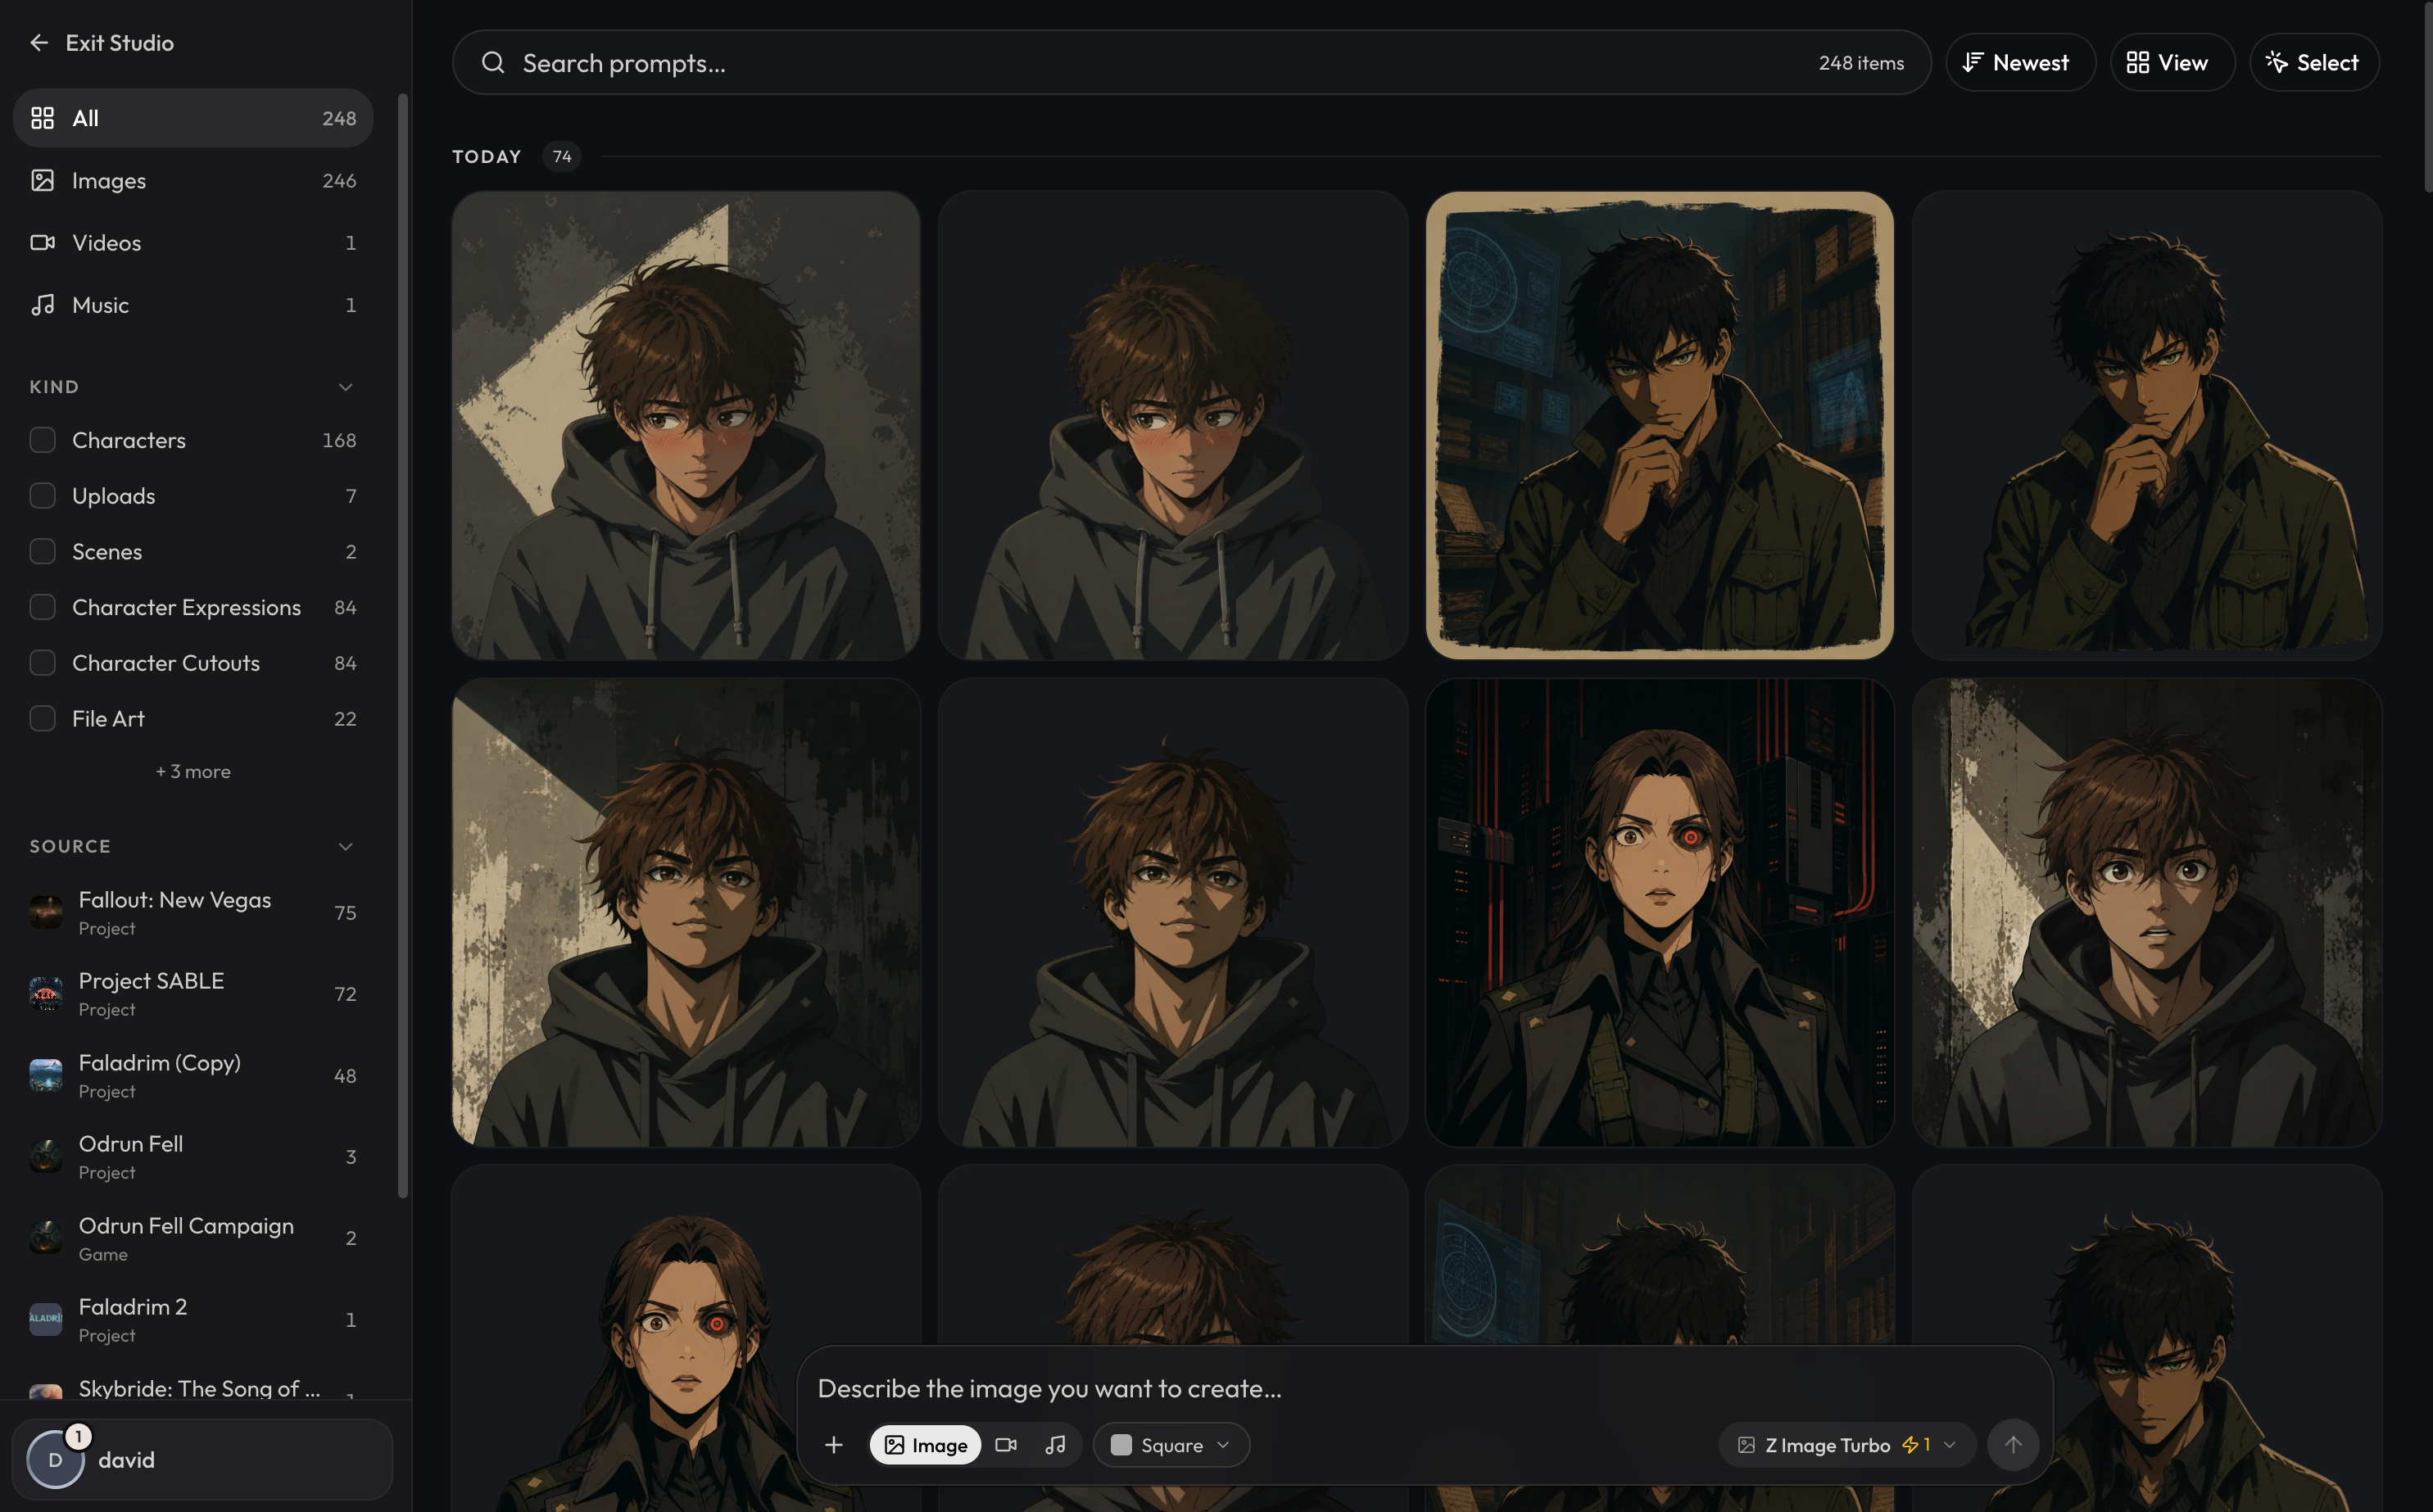This screenshot has height=1512, width=2433.
Task: Filter by Project SABLE source
Action: click(193, 993)
